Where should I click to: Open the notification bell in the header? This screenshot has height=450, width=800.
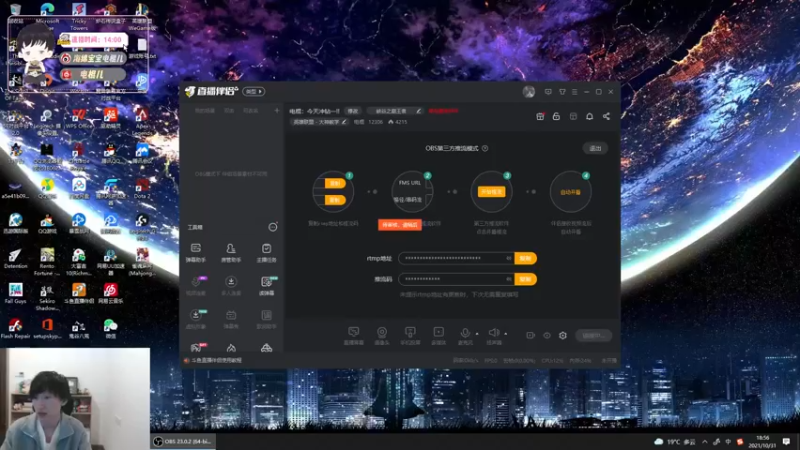tap(590, 116)
